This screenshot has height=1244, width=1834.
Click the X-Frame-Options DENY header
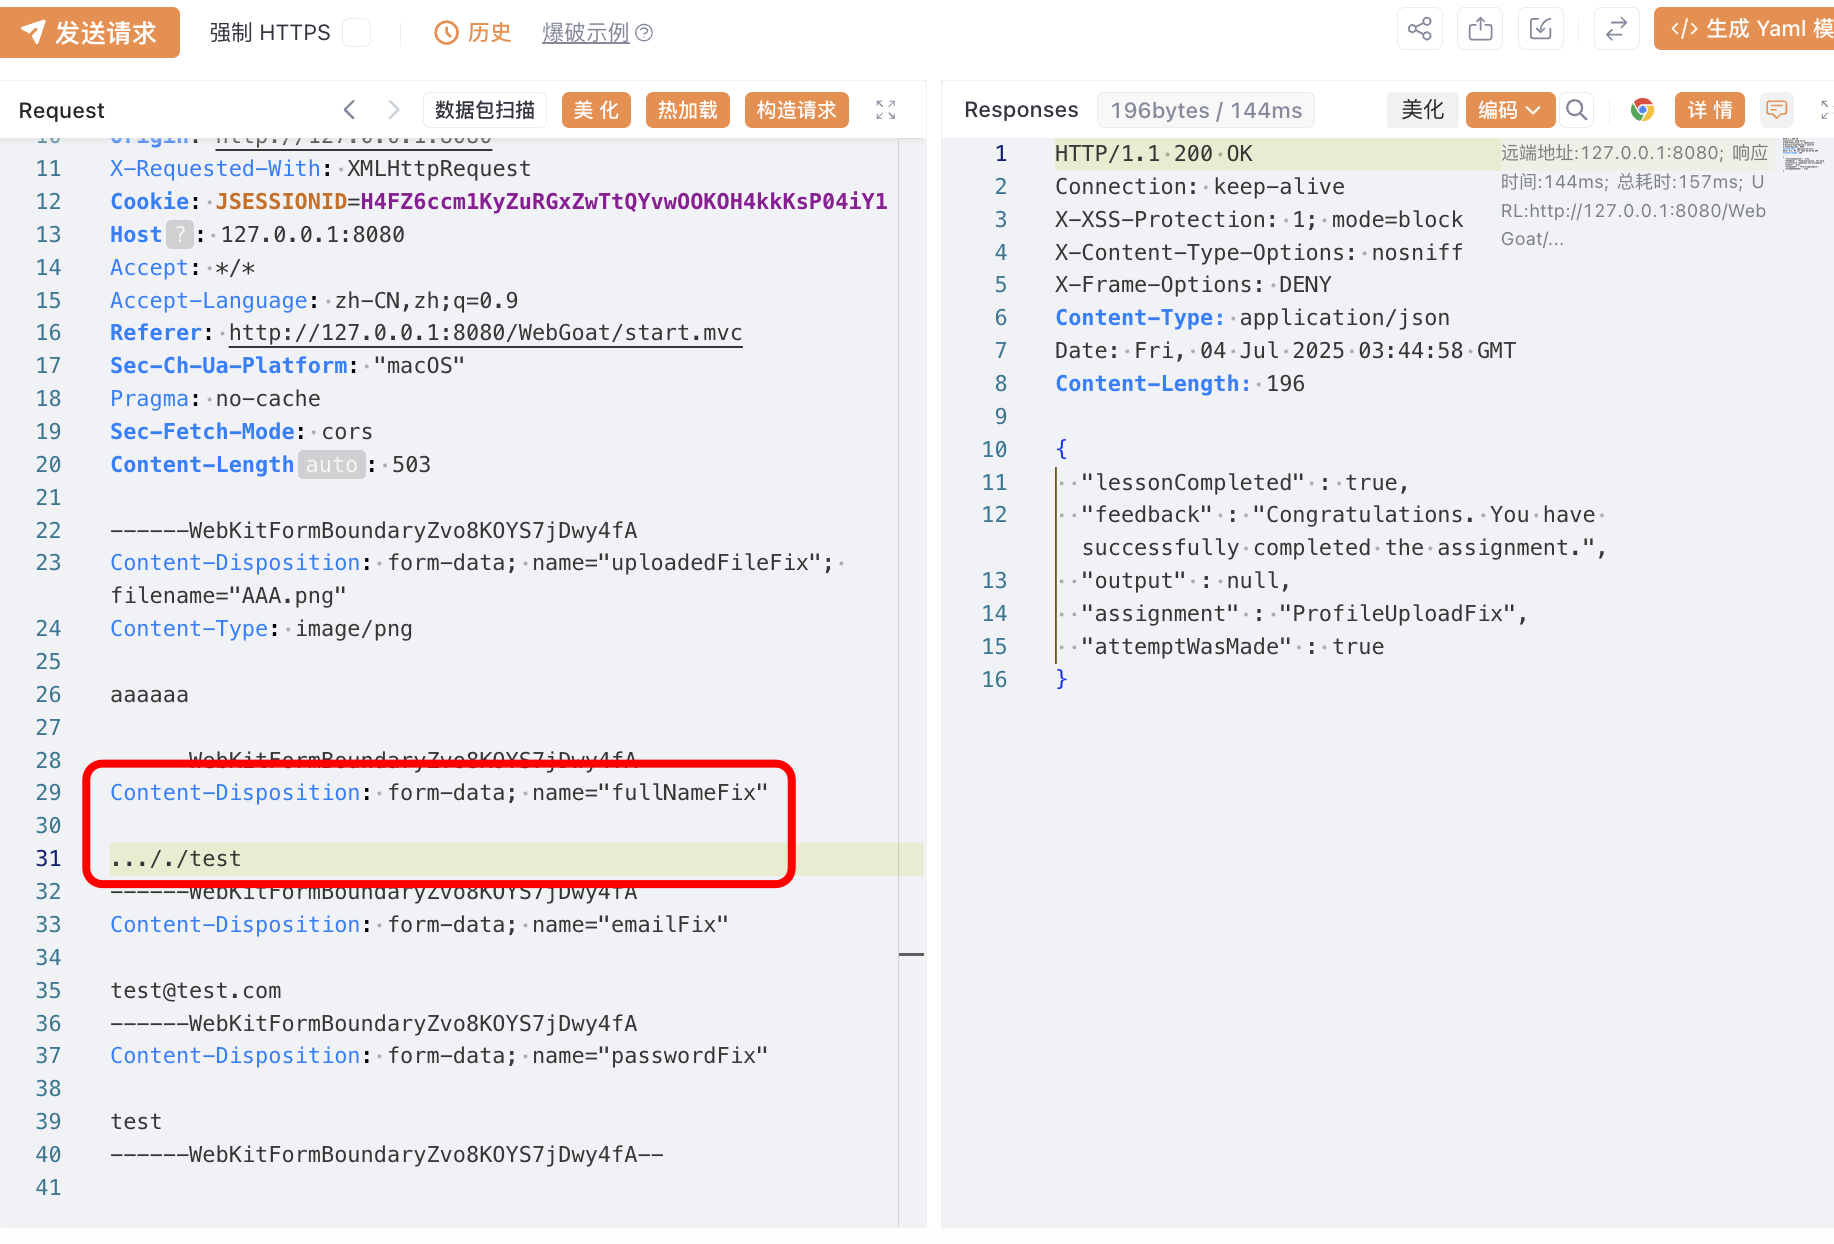(1193, 285)
